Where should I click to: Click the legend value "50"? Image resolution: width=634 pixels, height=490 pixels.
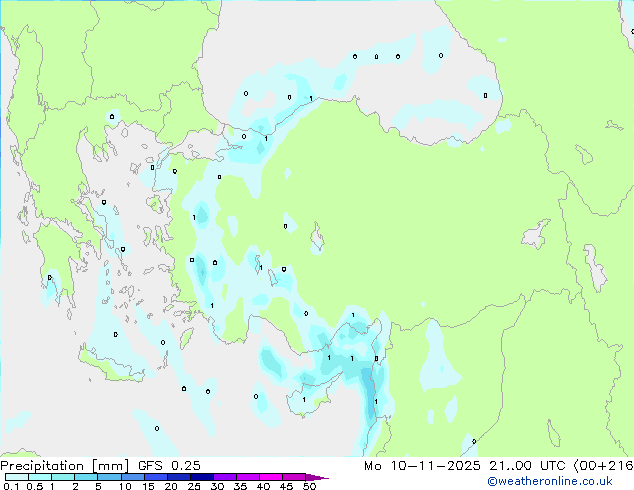(x=310, y=486)
